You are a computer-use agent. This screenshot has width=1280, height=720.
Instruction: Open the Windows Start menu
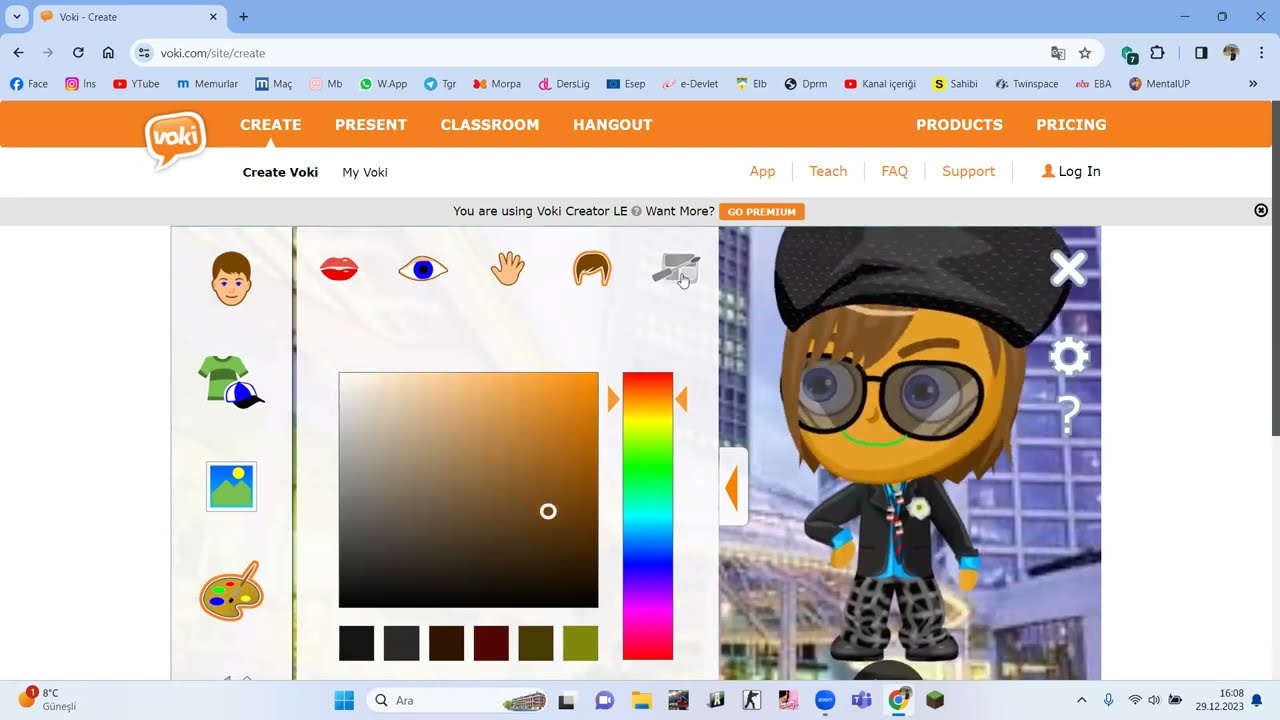pyautogui.click(x=344, y=700)
